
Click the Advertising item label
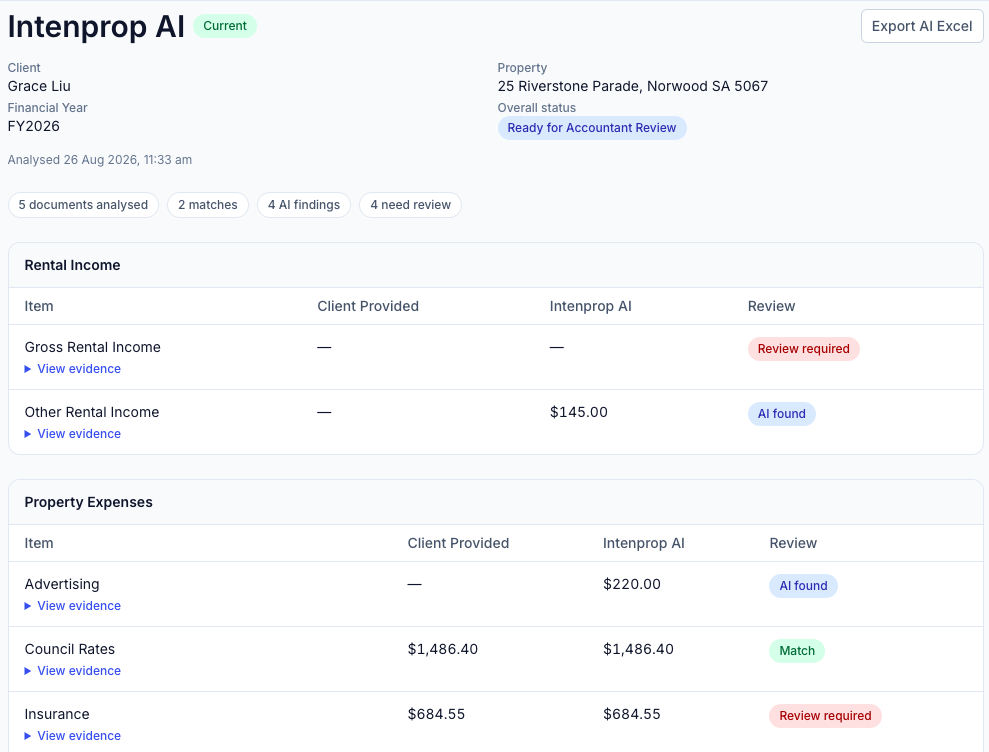coord(62,584)
